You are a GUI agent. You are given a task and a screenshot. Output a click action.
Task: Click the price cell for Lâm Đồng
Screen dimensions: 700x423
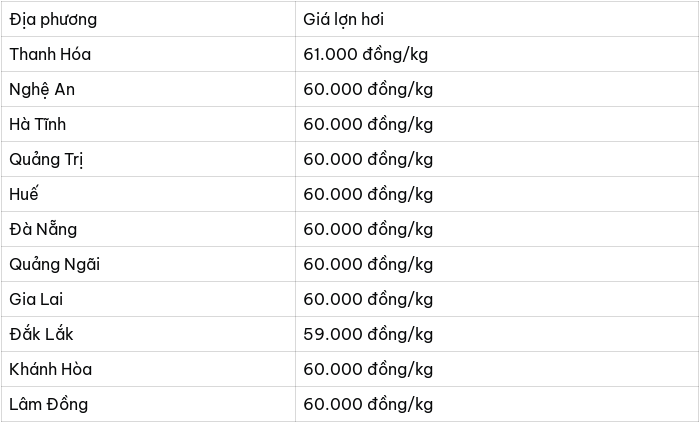point(497,404)
